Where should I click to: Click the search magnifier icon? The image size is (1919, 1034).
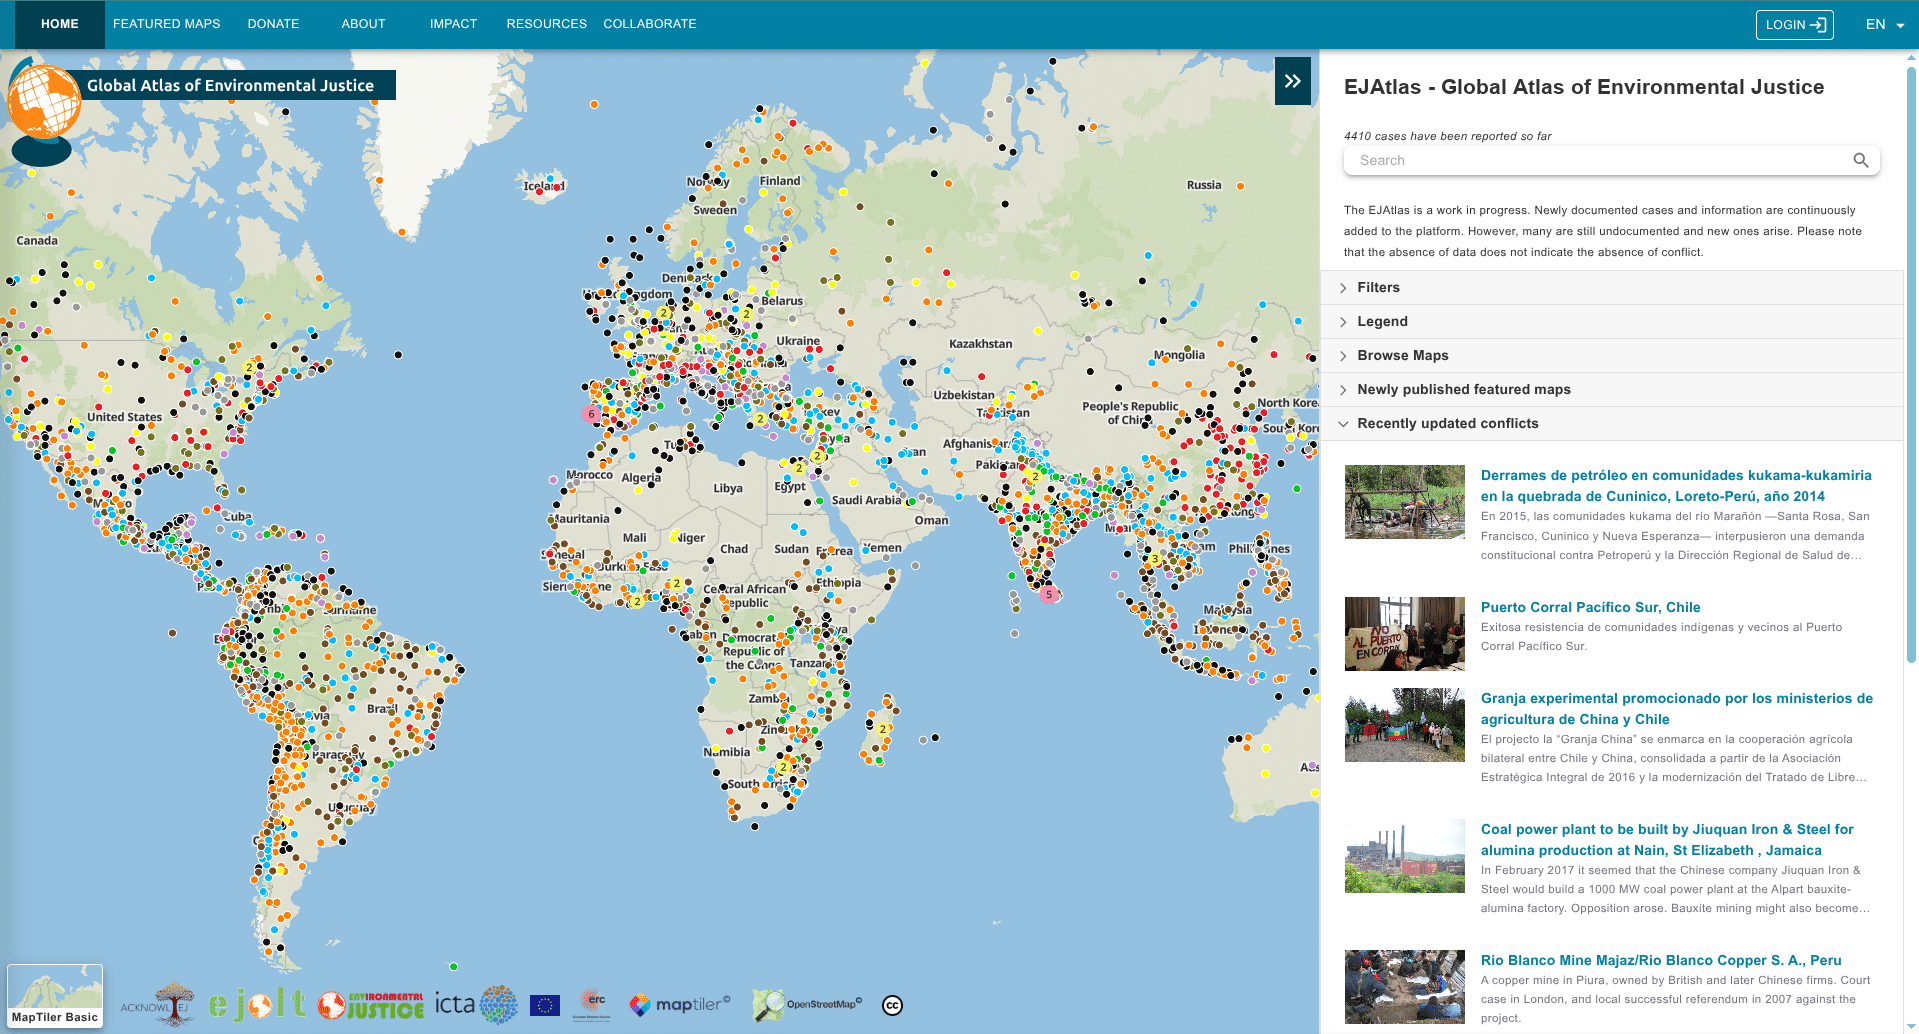tap(1860, 160)
